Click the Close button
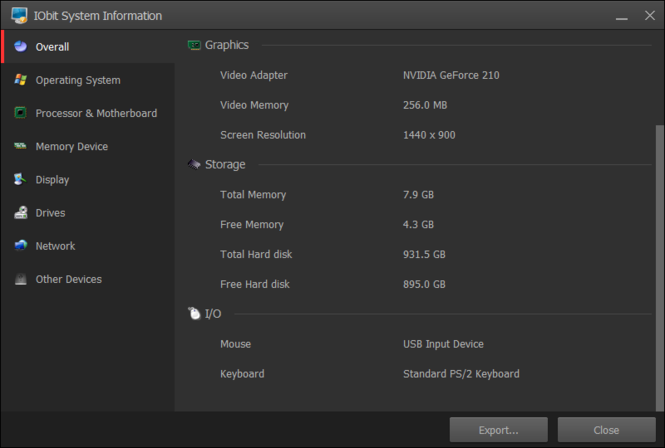Screen dimensions: 665x448 [606, 430]
